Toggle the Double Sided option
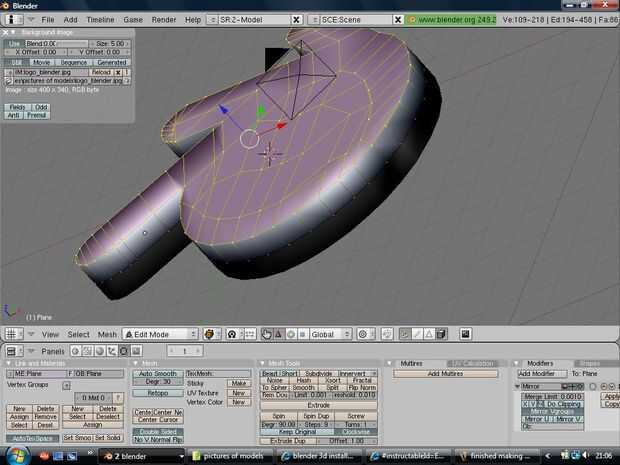Viewport: 620px width, 465px height. click(158, 432)
